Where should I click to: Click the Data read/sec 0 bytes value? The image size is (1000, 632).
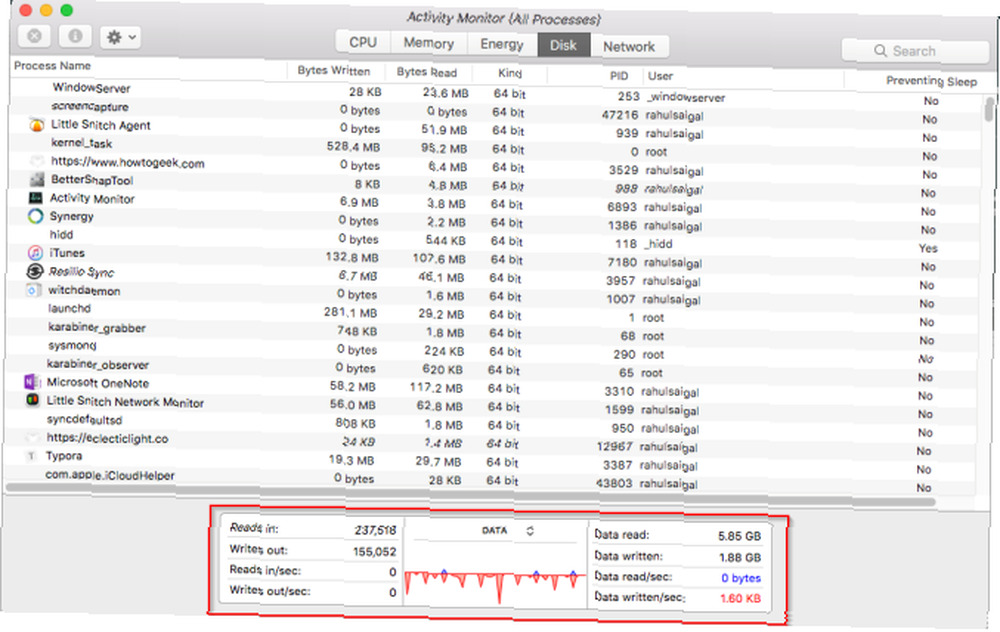tap(741, 578)
